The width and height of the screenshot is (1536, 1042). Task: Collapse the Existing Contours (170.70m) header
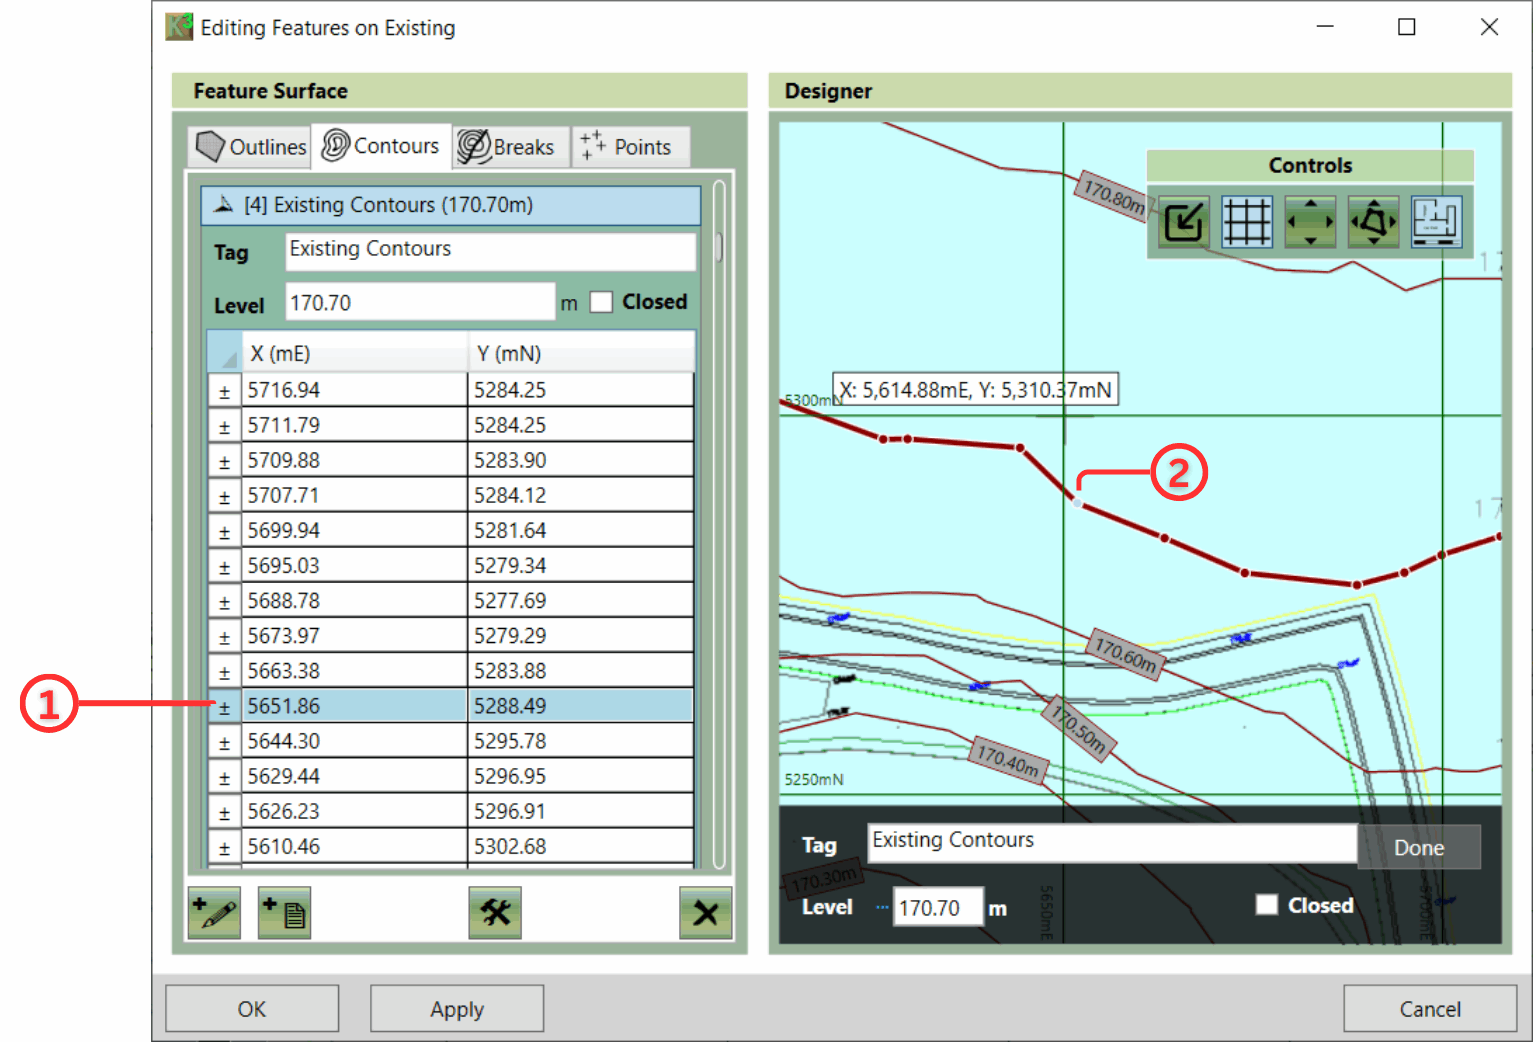click(225, 205)
